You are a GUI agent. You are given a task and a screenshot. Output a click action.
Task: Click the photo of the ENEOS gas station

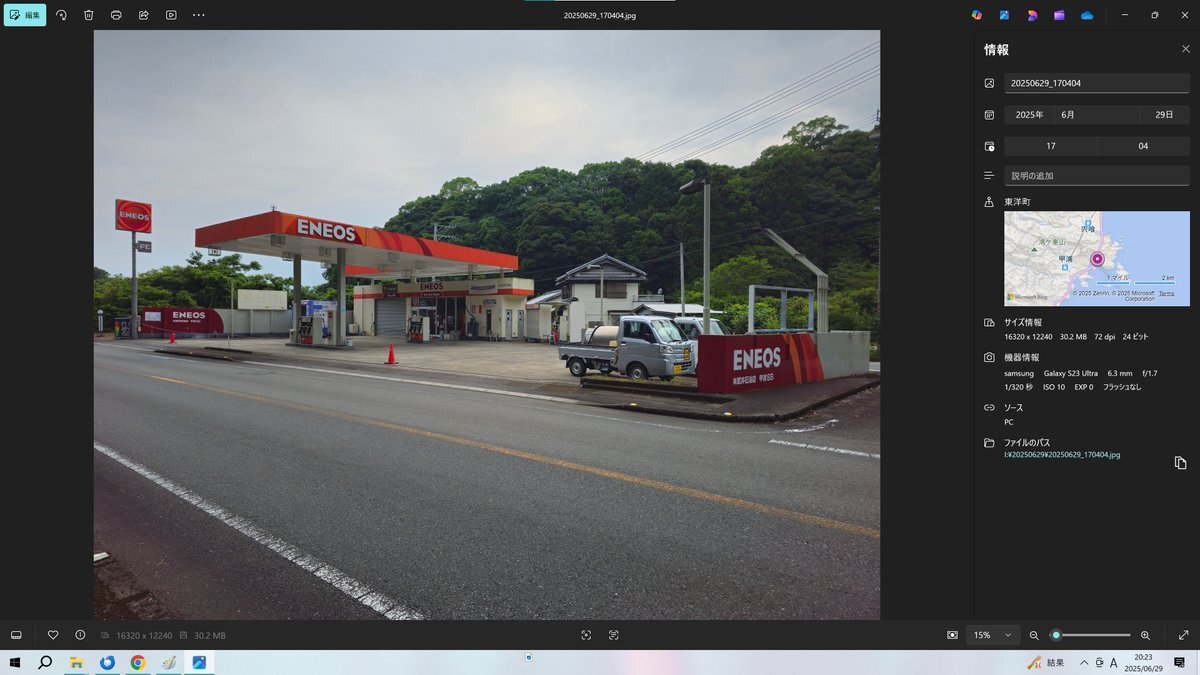click(487, 325)
